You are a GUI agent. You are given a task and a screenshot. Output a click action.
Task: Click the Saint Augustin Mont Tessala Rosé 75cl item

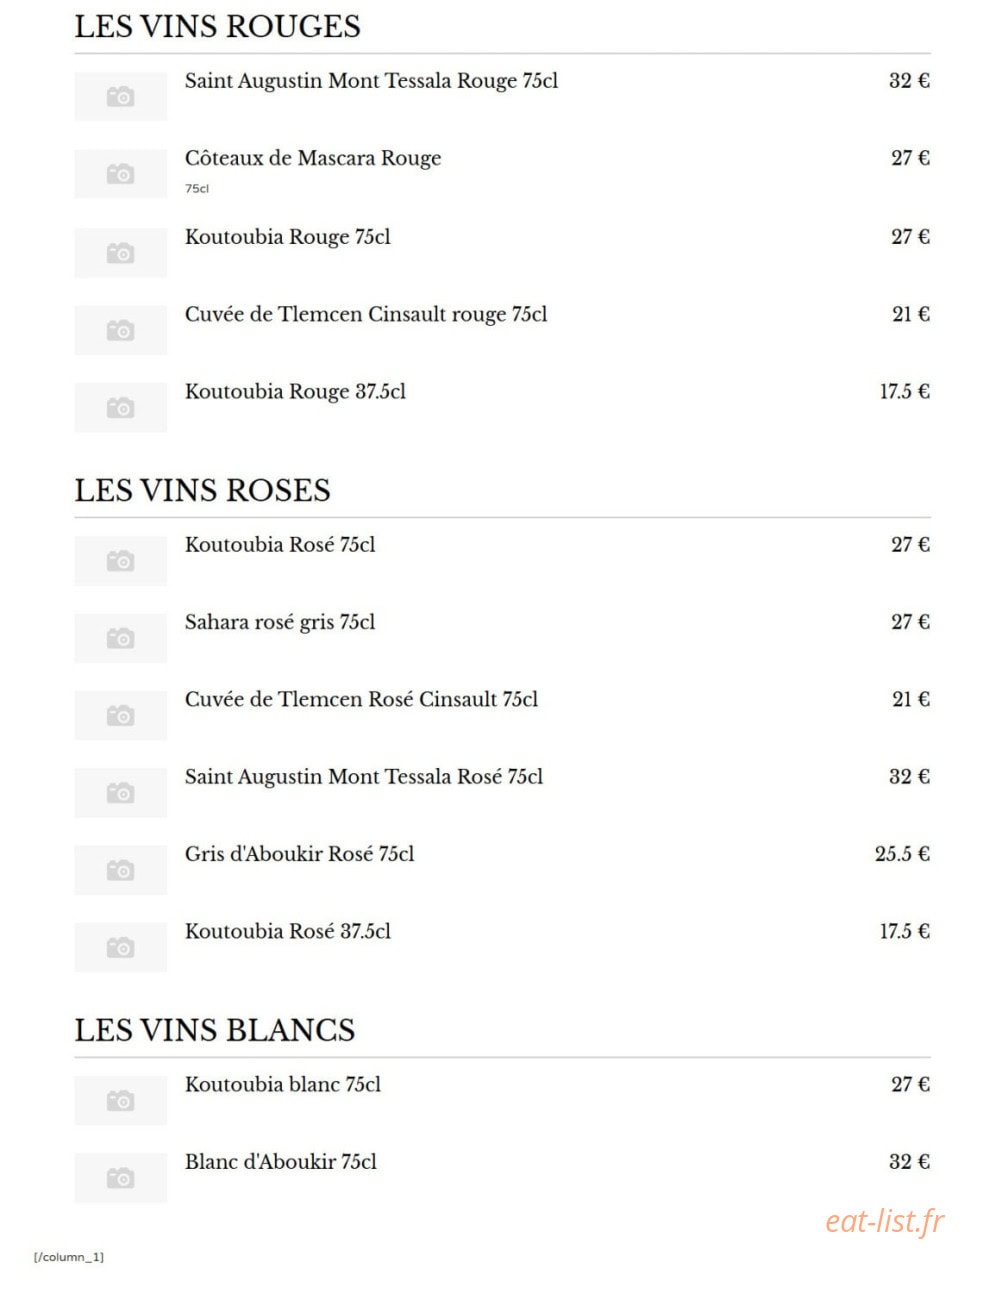click(x=364, y=777)
